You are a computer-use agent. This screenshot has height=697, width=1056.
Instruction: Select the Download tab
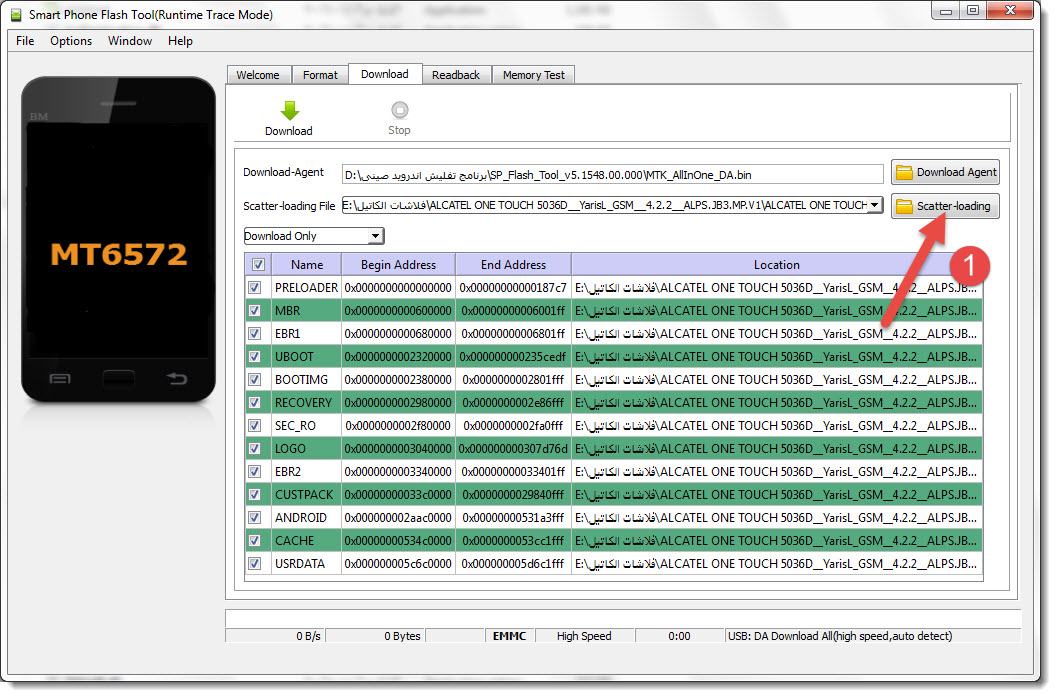385,74
